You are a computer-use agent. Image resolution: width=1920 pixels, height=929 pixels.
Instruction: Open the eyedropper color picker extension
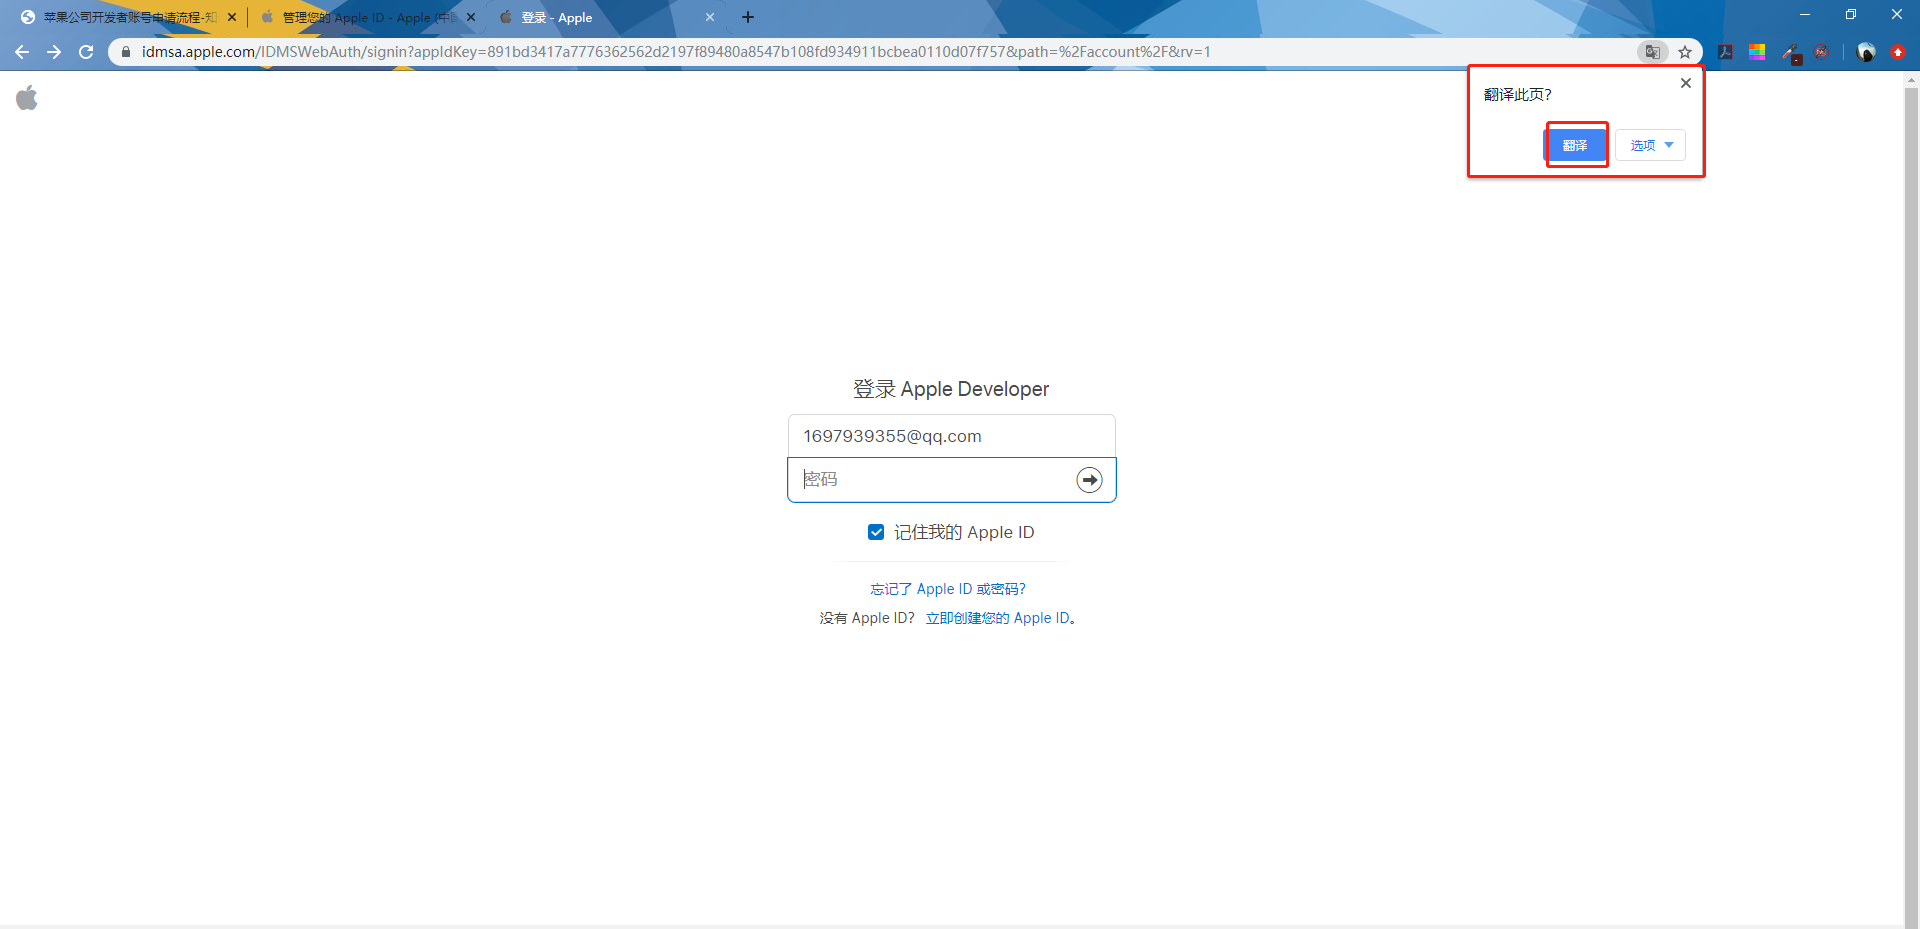coord(1791,53)
